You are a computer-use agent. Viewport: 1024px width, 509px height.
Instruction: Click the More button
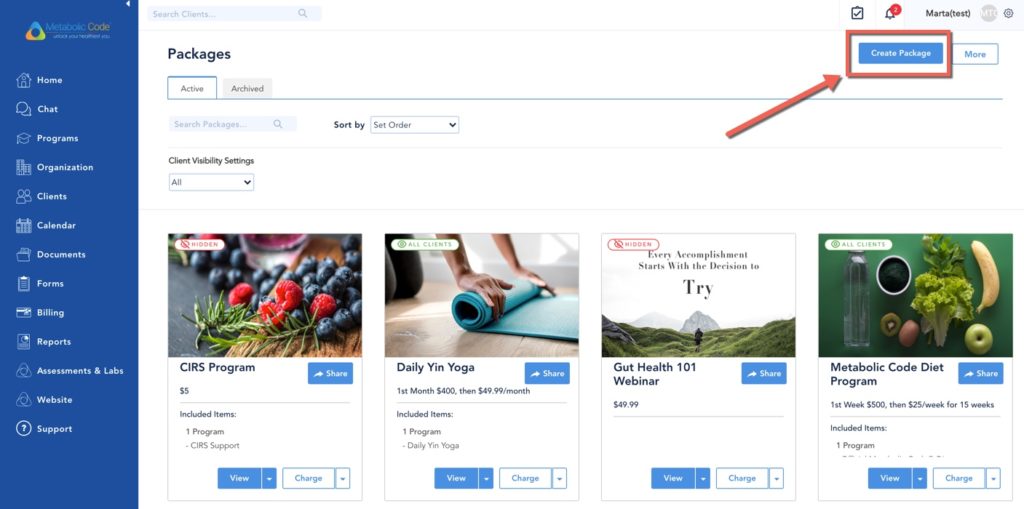[x=975, y=54]
